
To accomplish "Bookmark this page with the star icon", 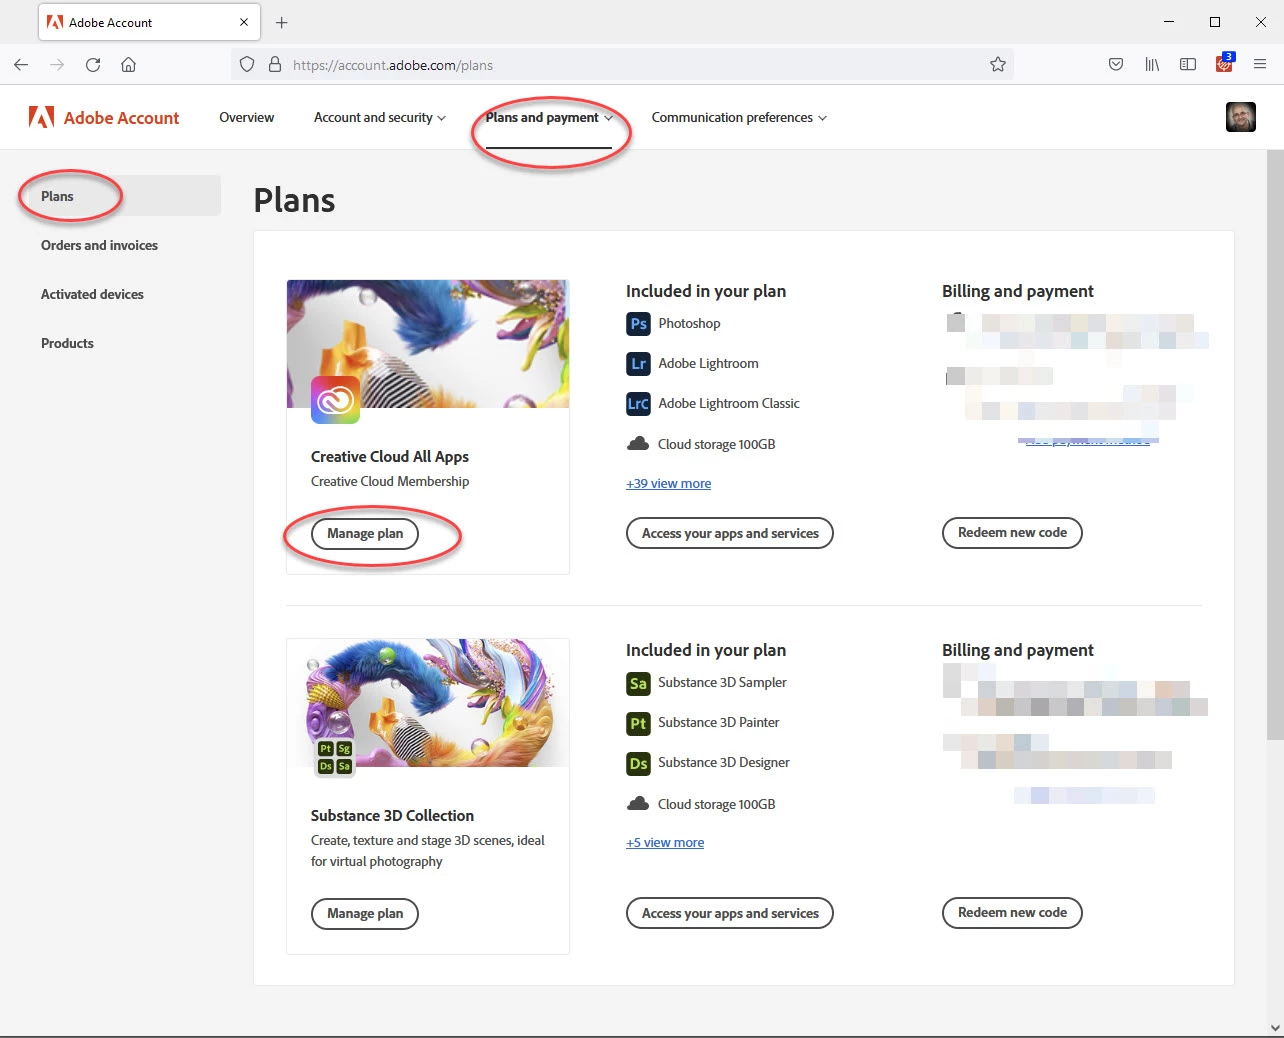I will tap(998, 65).
